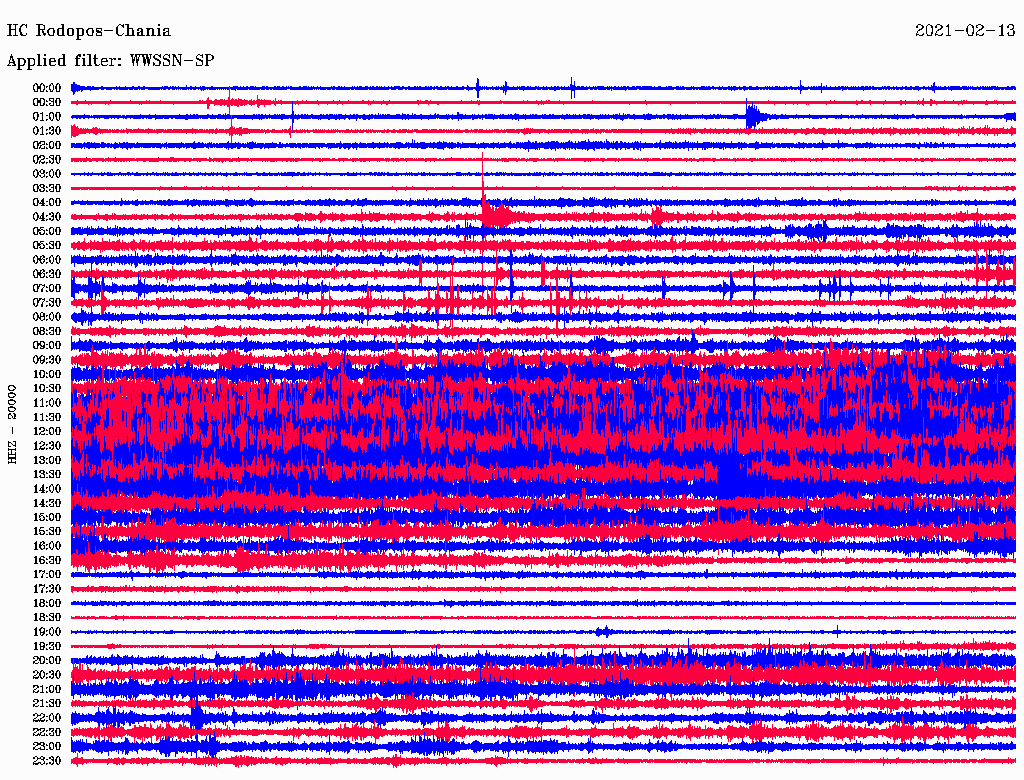Click the date 2021-02-13 label
Viewport: 1024px width, 780px height.
965,31
